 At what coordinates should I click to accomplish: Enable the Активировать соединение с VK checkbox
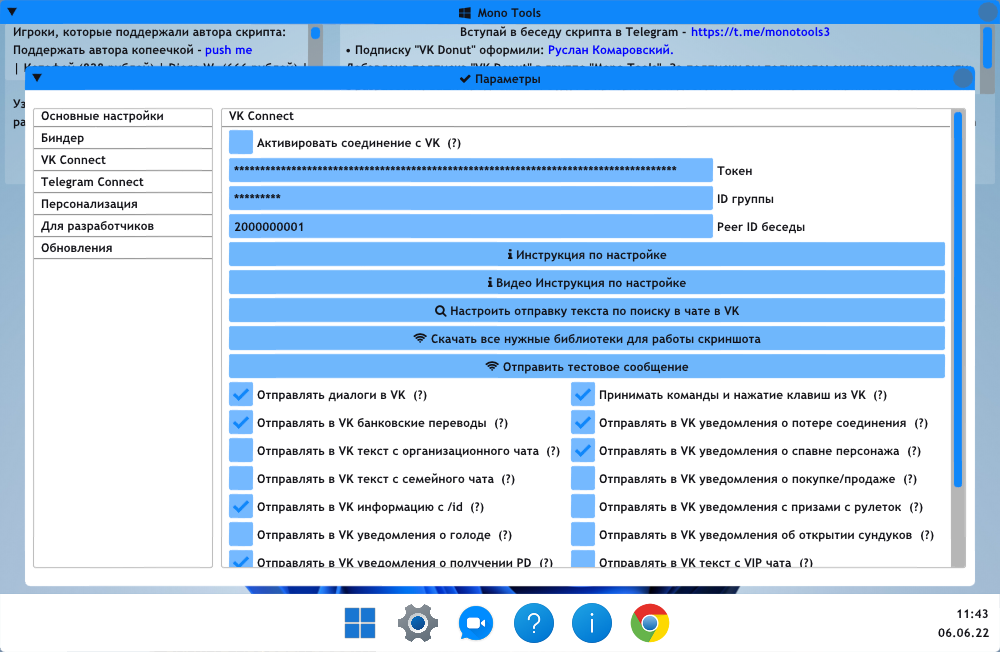click(241, 142)
